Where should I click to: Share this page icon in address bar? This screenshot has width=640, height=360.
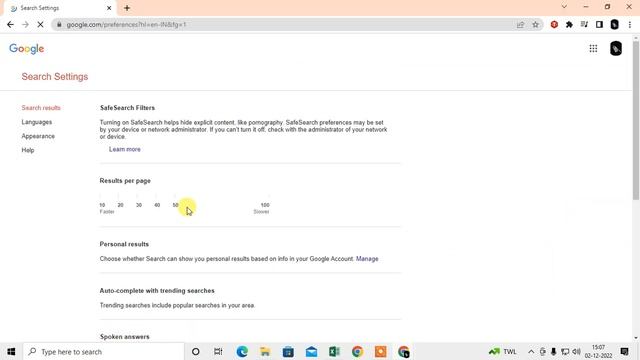[x=520, y=24]
